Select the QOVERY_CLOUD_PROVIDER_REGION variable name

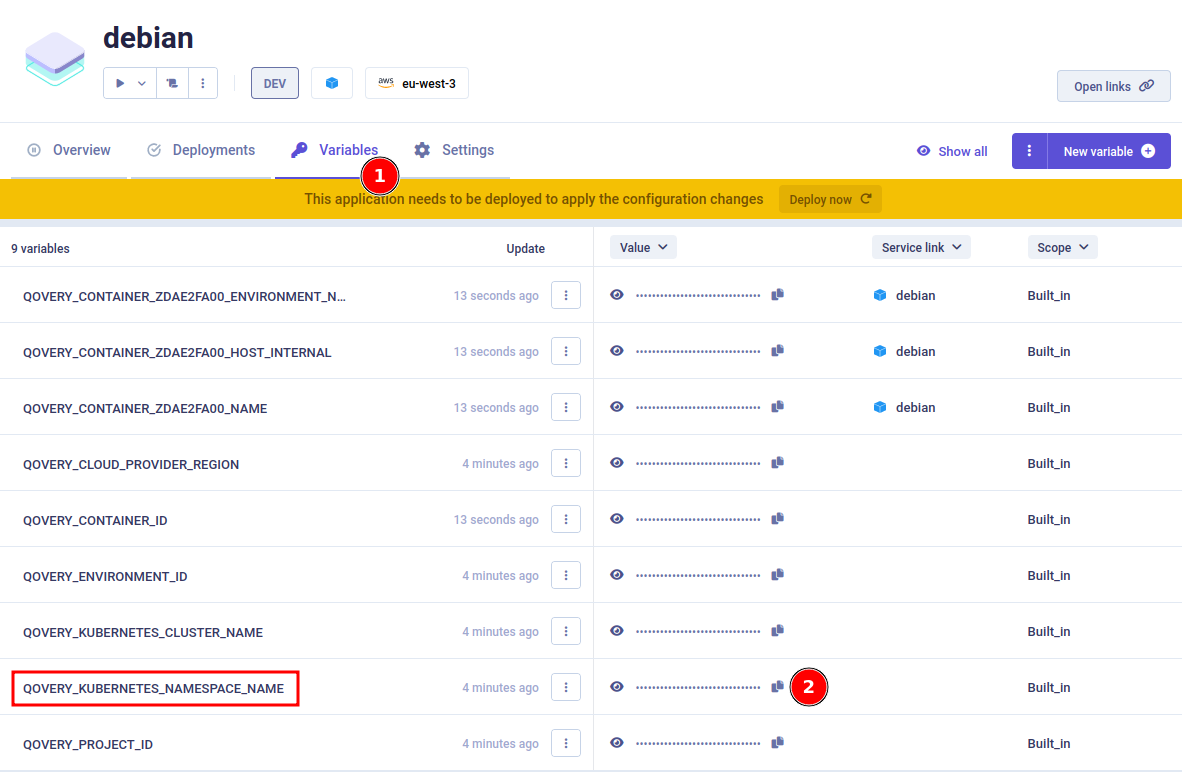[x=131, y=465]
